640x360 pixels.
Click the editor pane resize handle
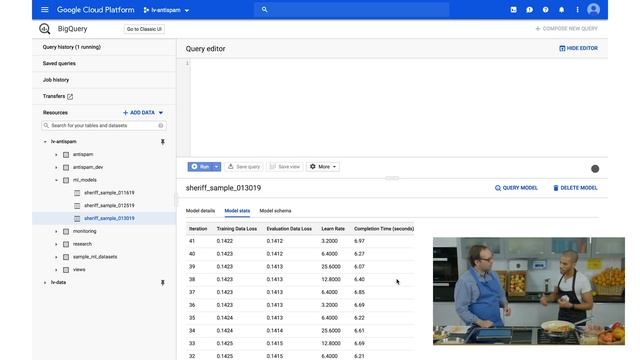[392, 178]
